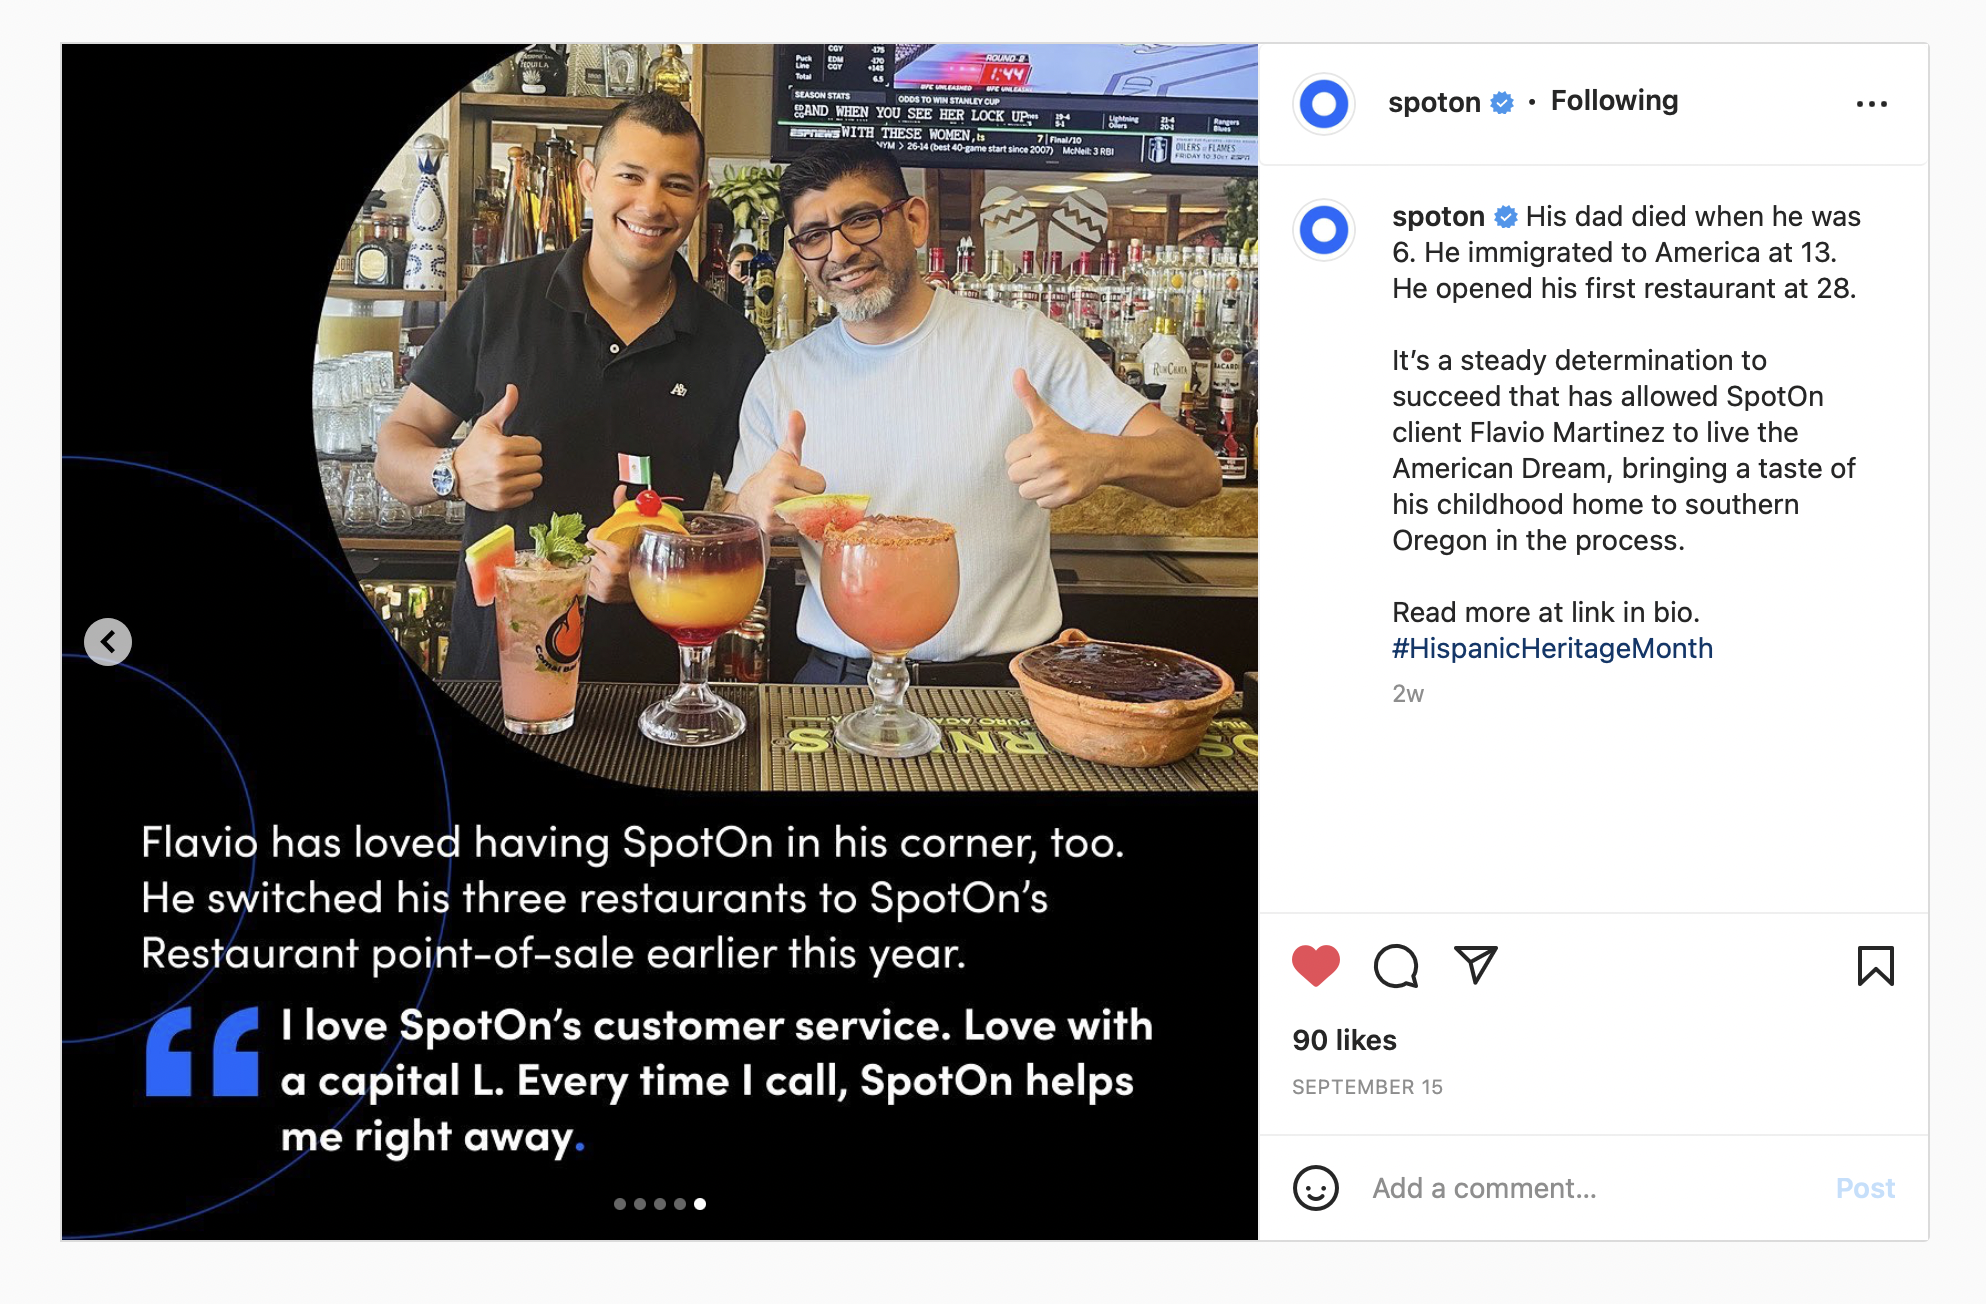The width and height of the screenshot is (1986, 1304).
Task: Jump to first carousel dot indicator
Action: pyautogui.click(x=620, y=1204)
